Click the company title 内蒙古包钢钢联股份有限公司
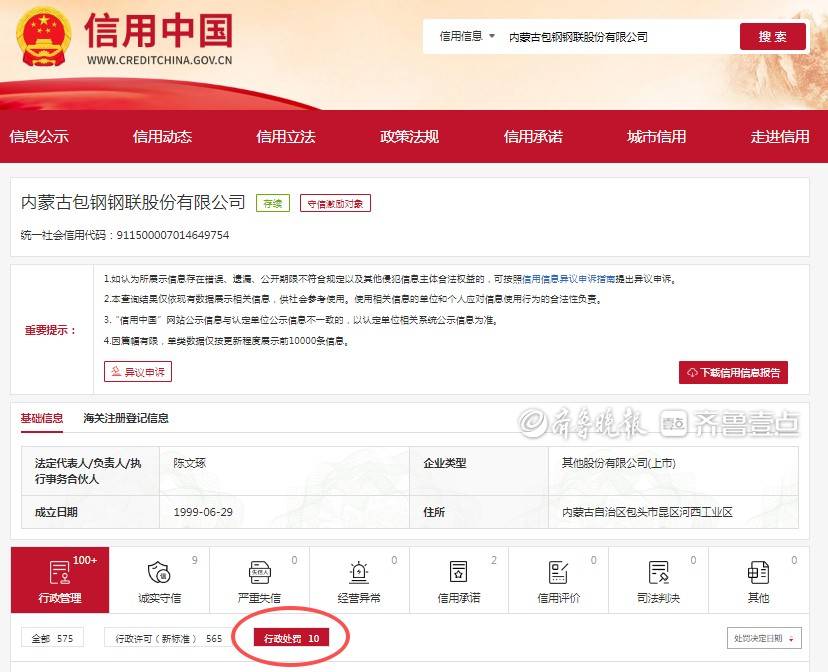The width and height of the screenshot is (828, 672). point(133,203)
